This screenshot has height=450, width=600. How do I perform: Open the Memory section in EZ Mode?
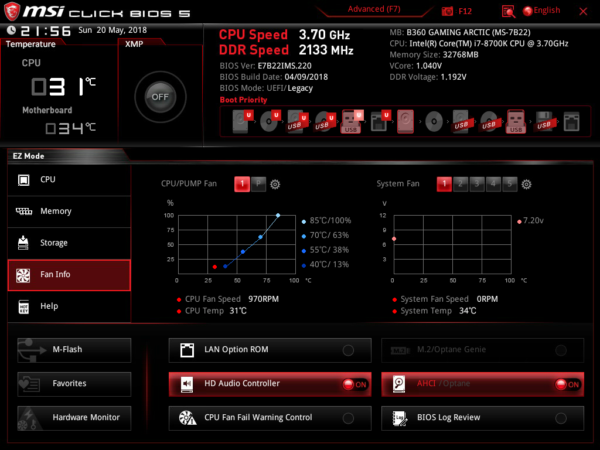(x=69, y=212)
